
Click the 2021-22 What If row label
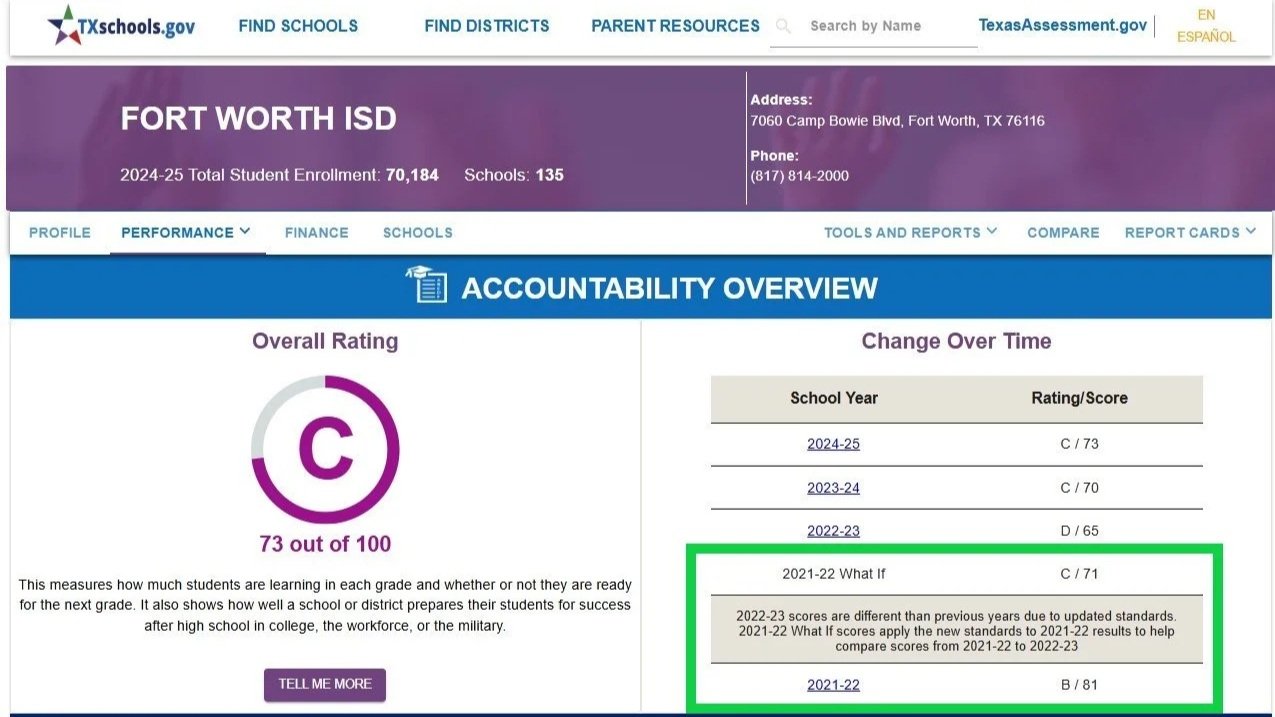[834, 574]
